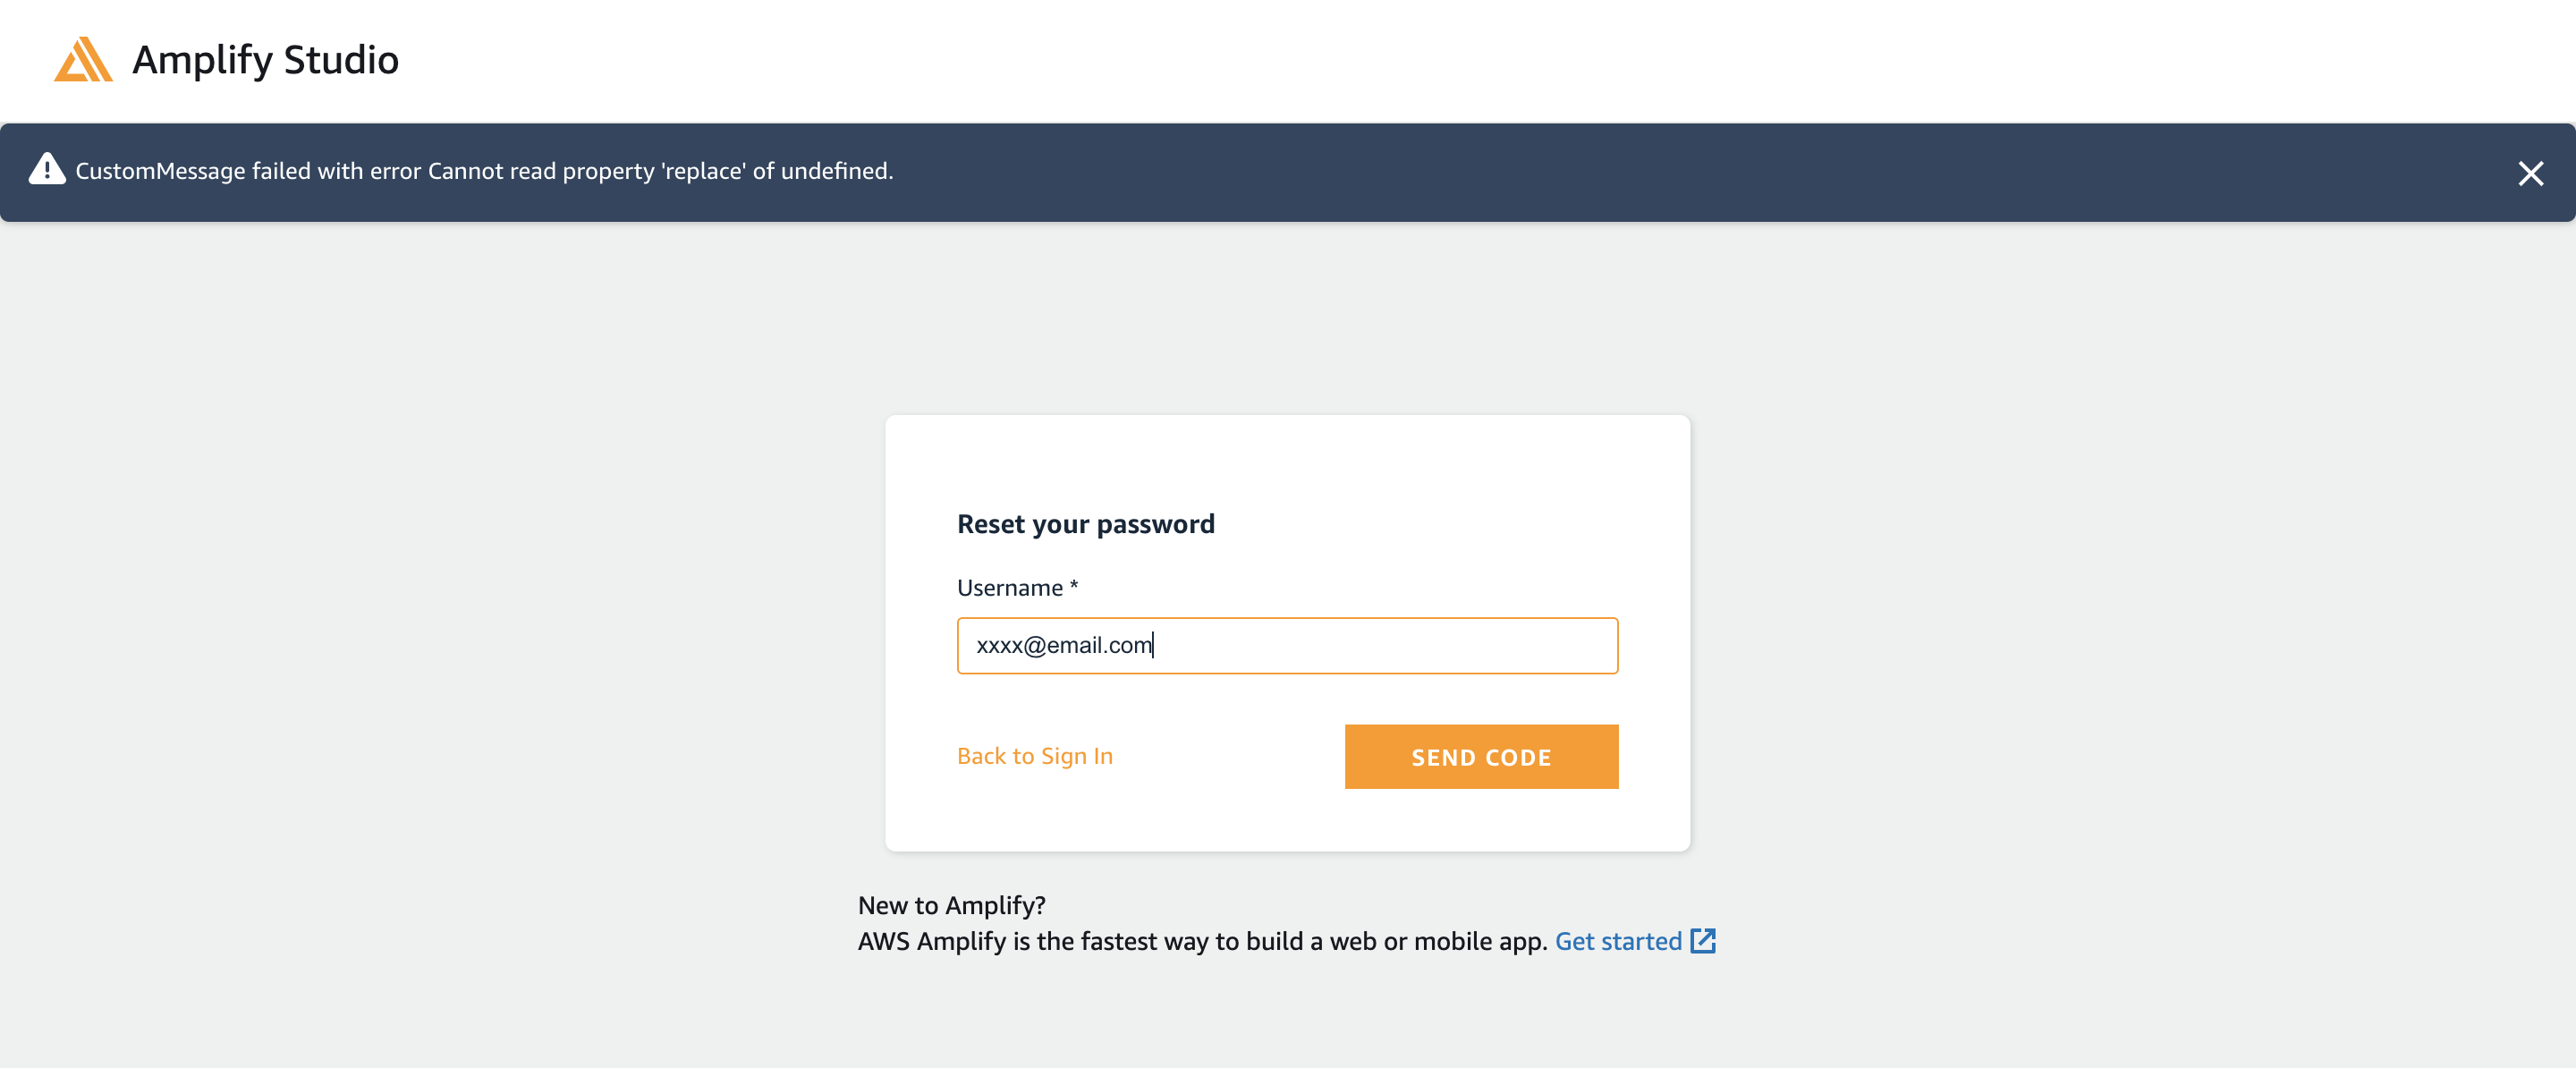2576x1068 pixels.
Task: Click the Amplify Studio triangle logo icon
Action: click(x=84, y=59)
